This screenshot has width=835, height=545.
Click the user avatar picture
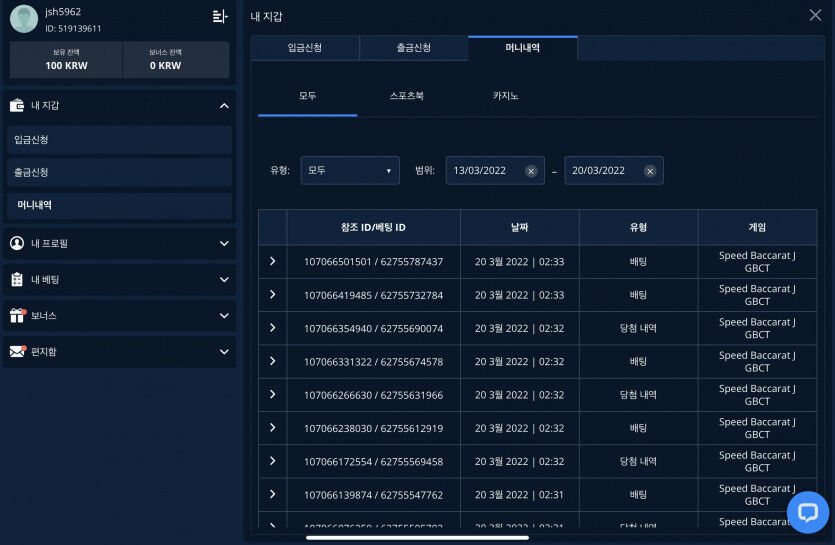tap(24, 19)
